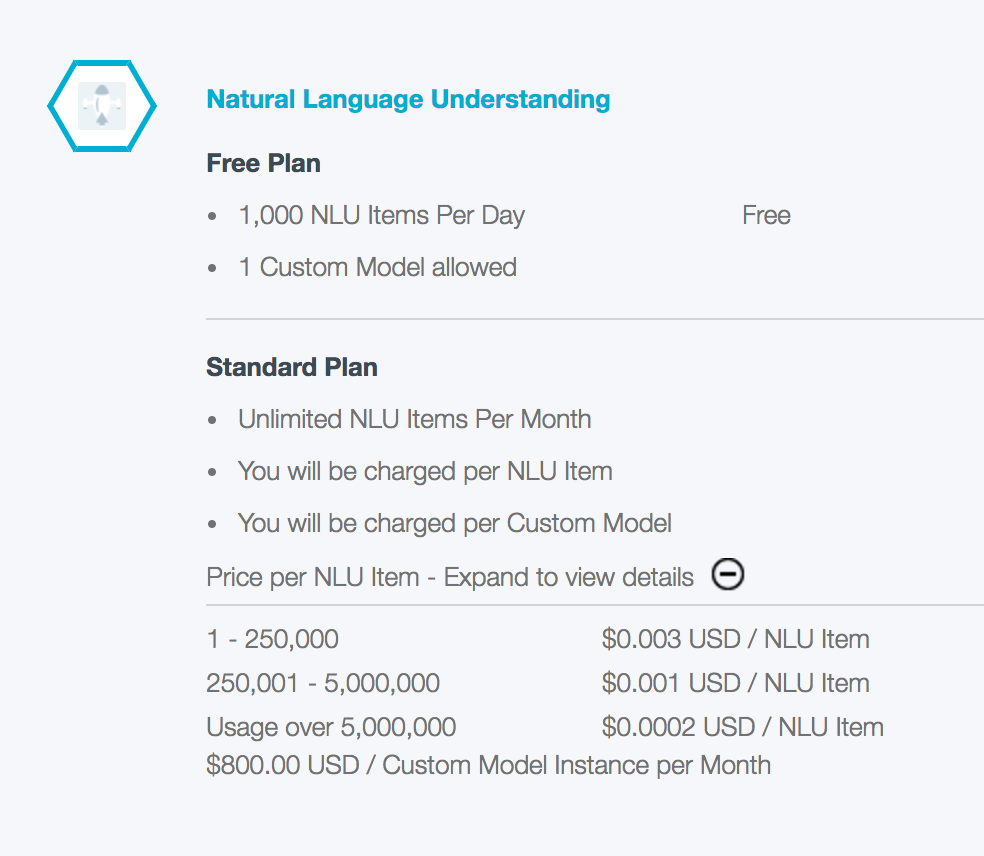
Task: Select the "Usage over 5,000,000" tier
Action: [331, 727]
